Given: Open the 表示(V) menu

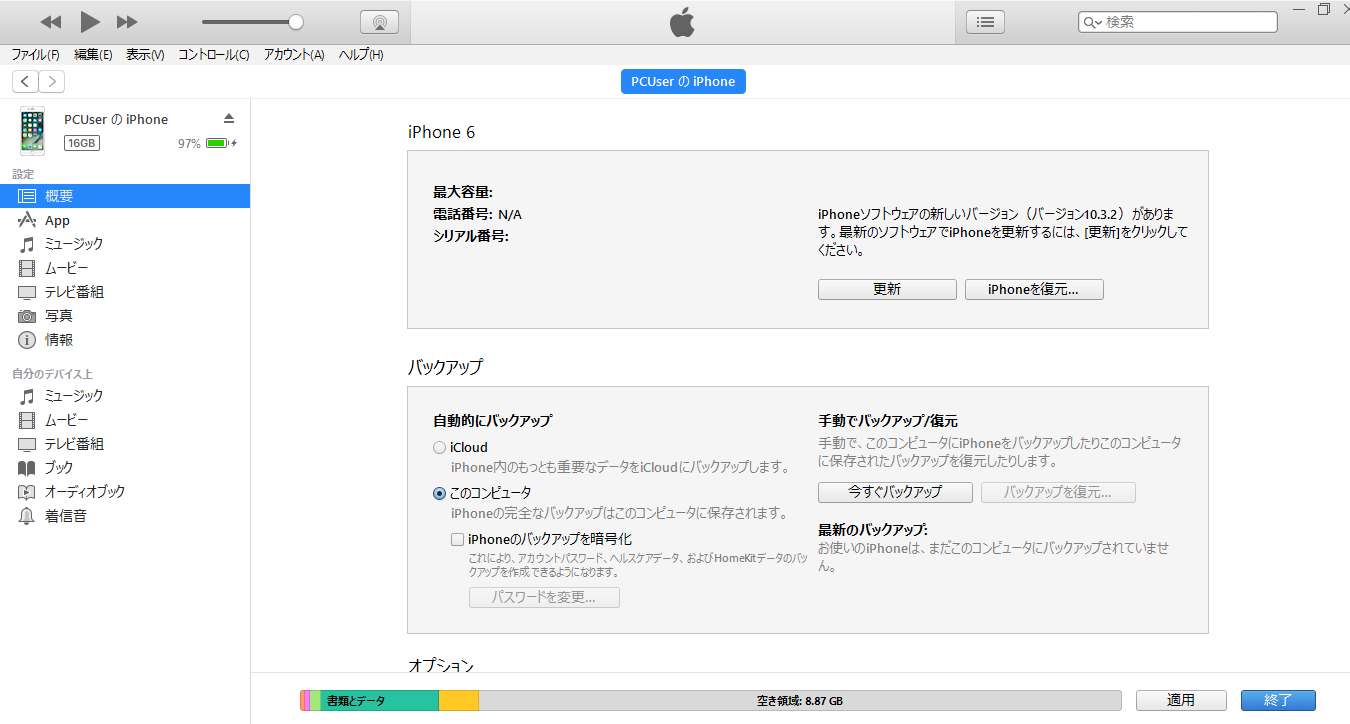Looking at the screenshot, I should point(145,55).
